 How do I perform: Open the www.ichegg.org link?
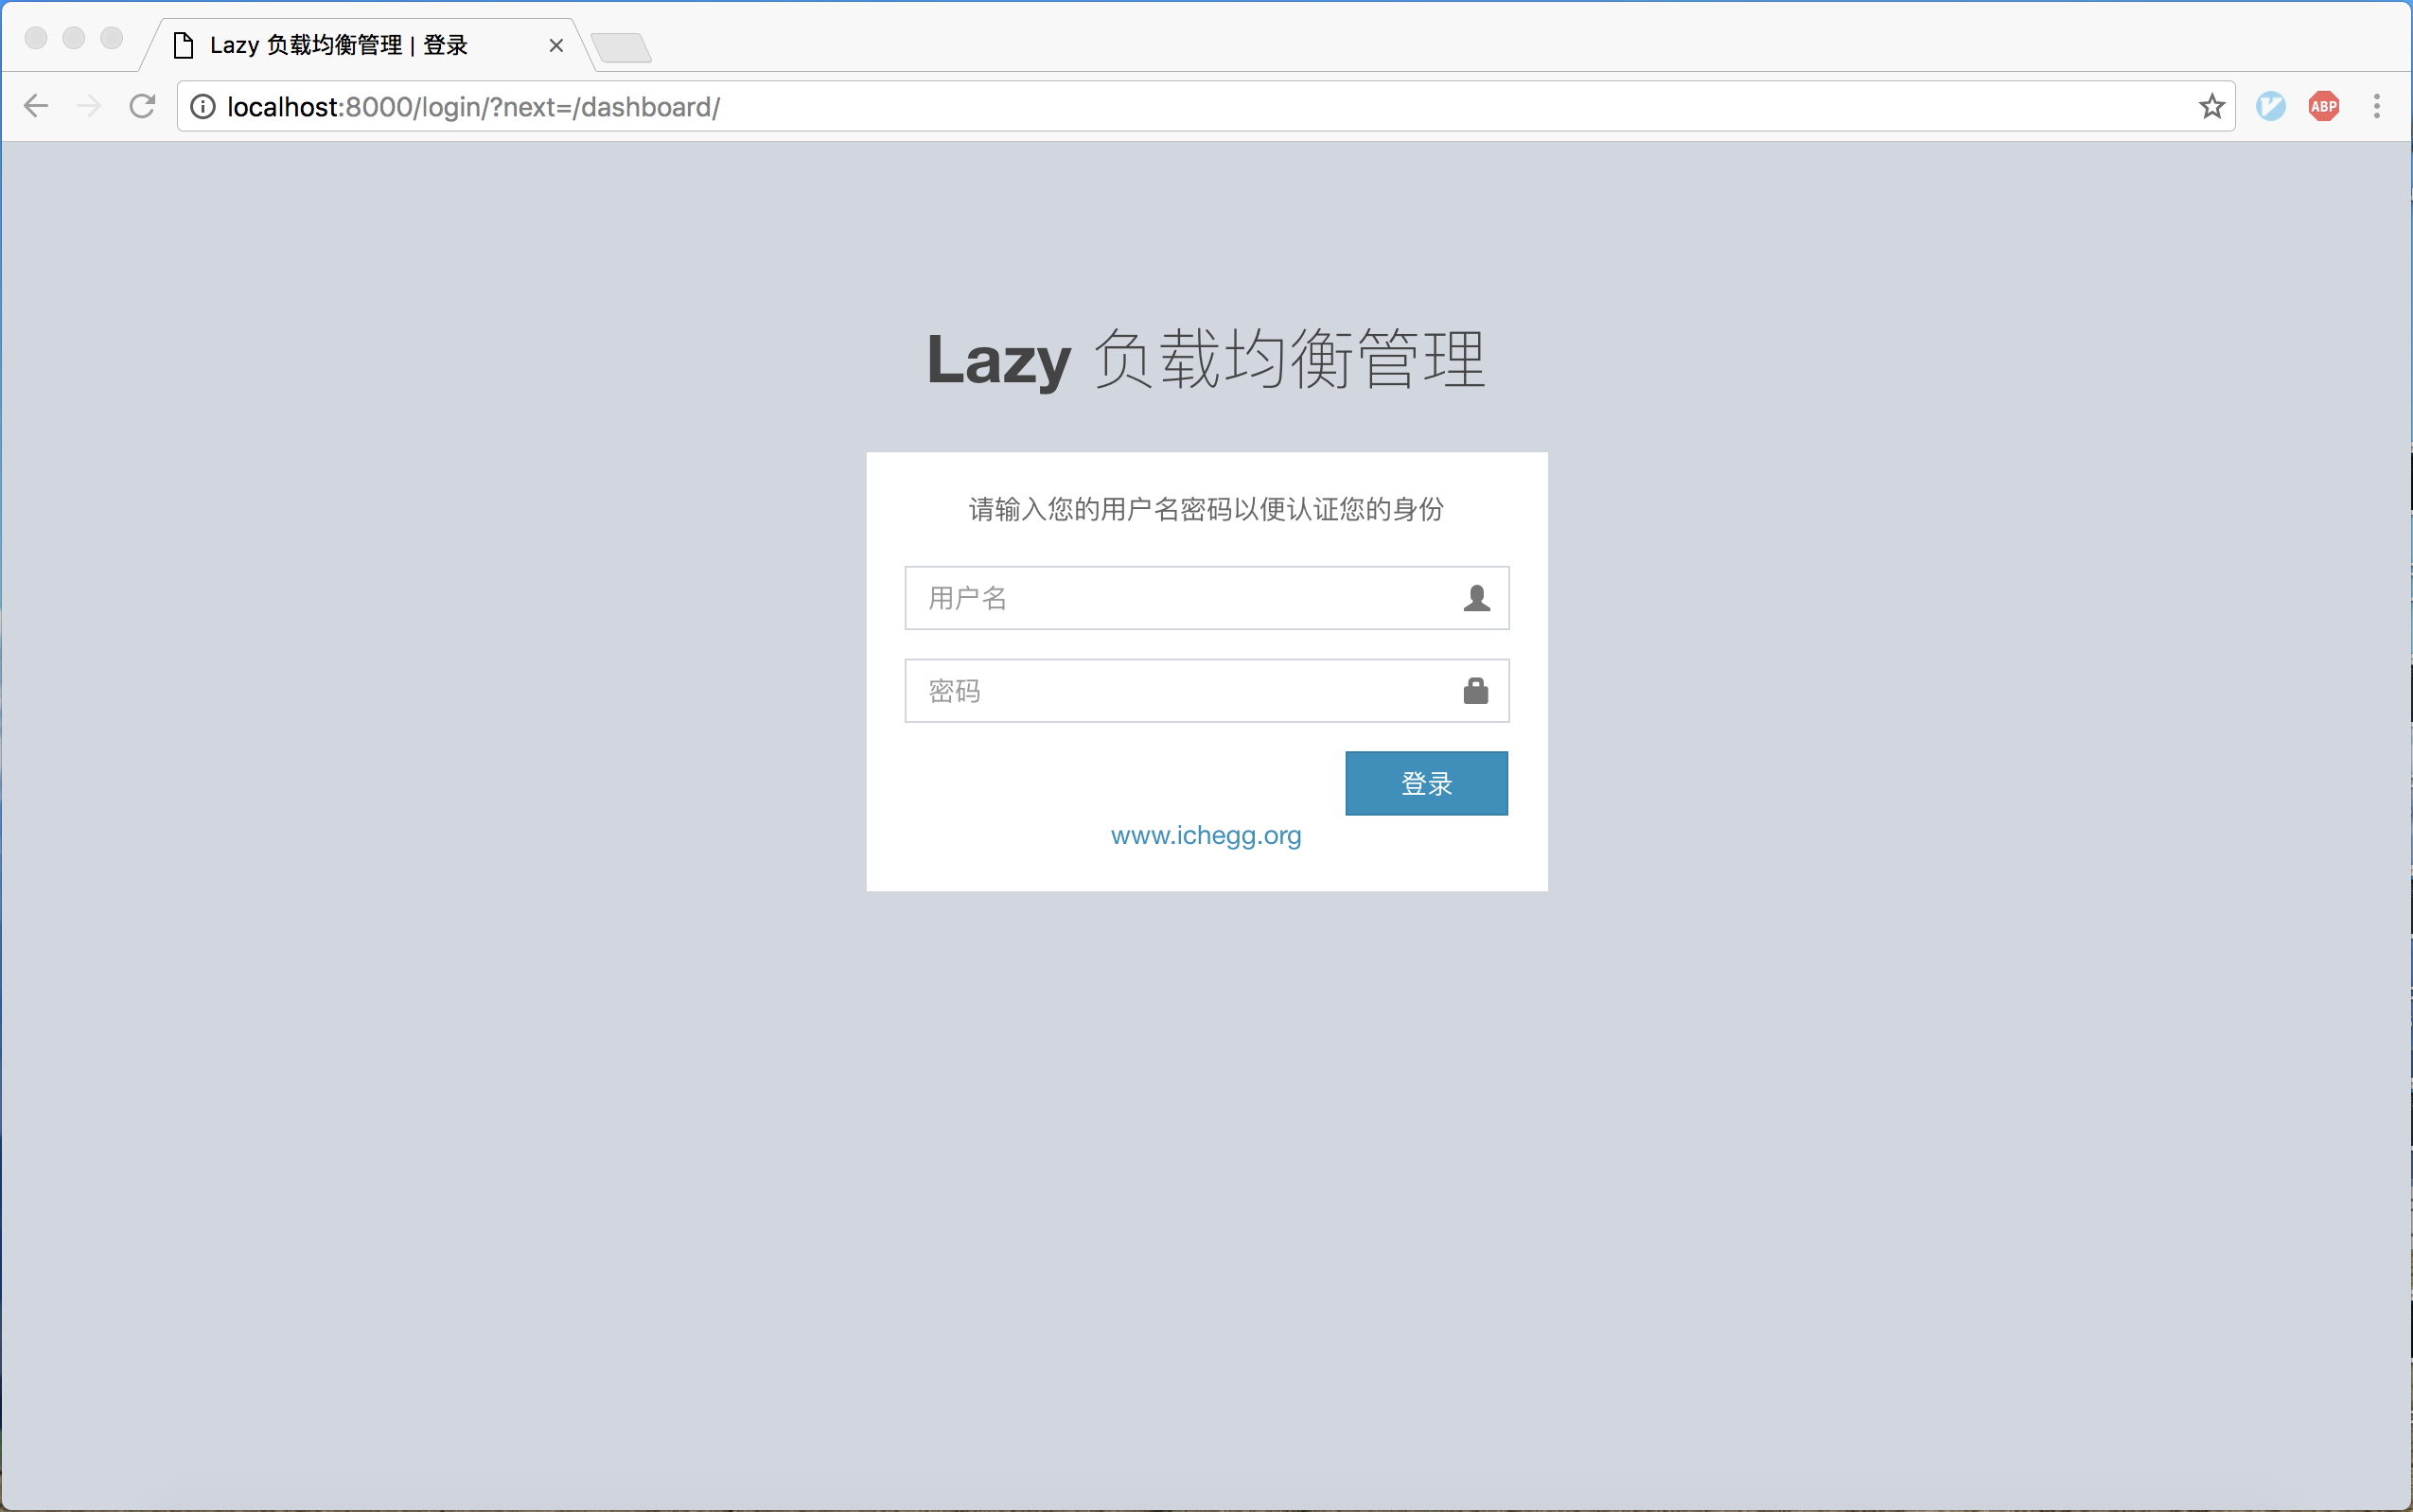pos(1206,835)
